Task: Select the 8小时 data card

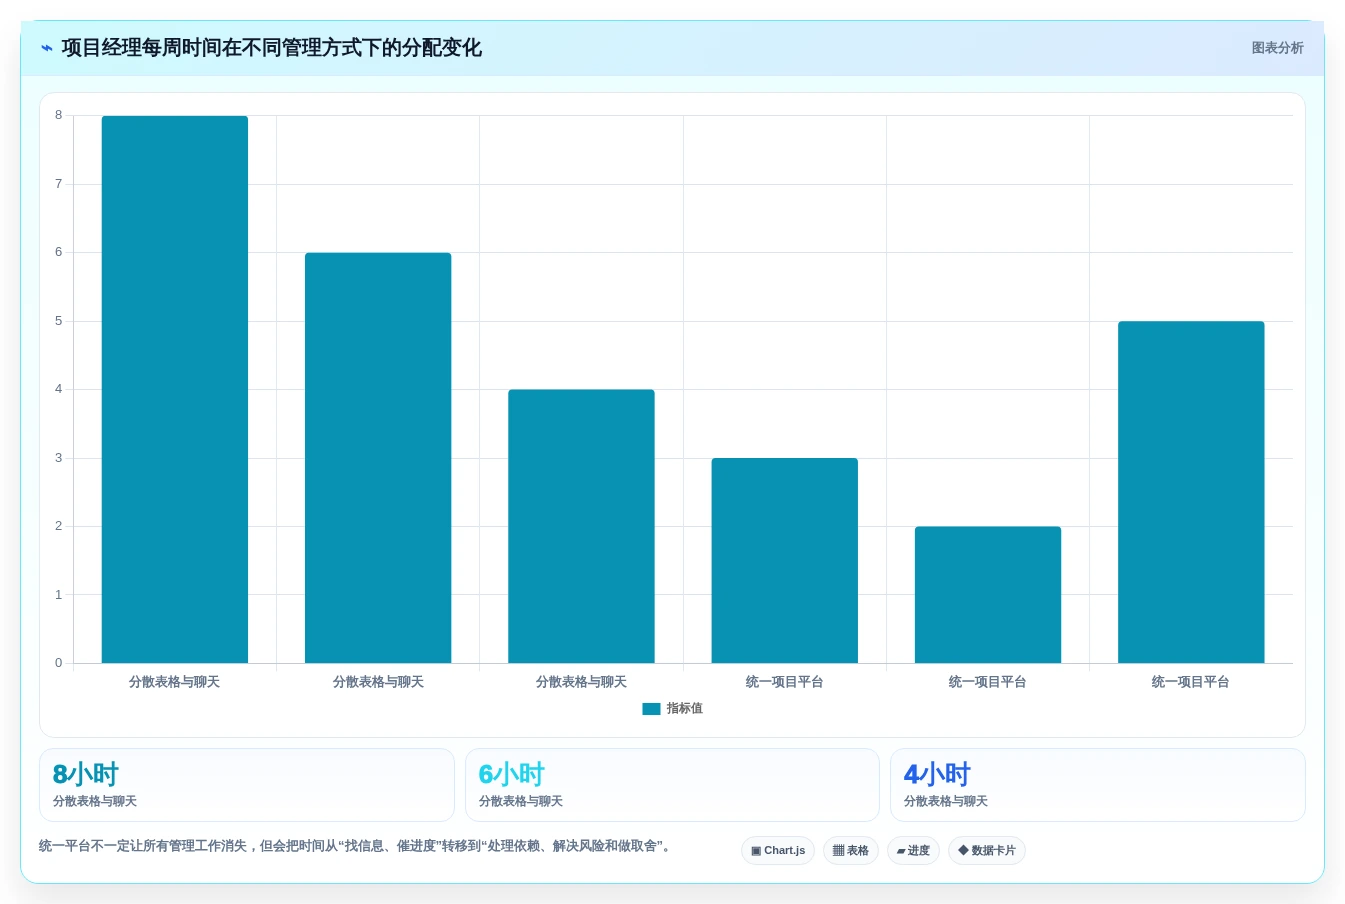Action: (247, 785)
